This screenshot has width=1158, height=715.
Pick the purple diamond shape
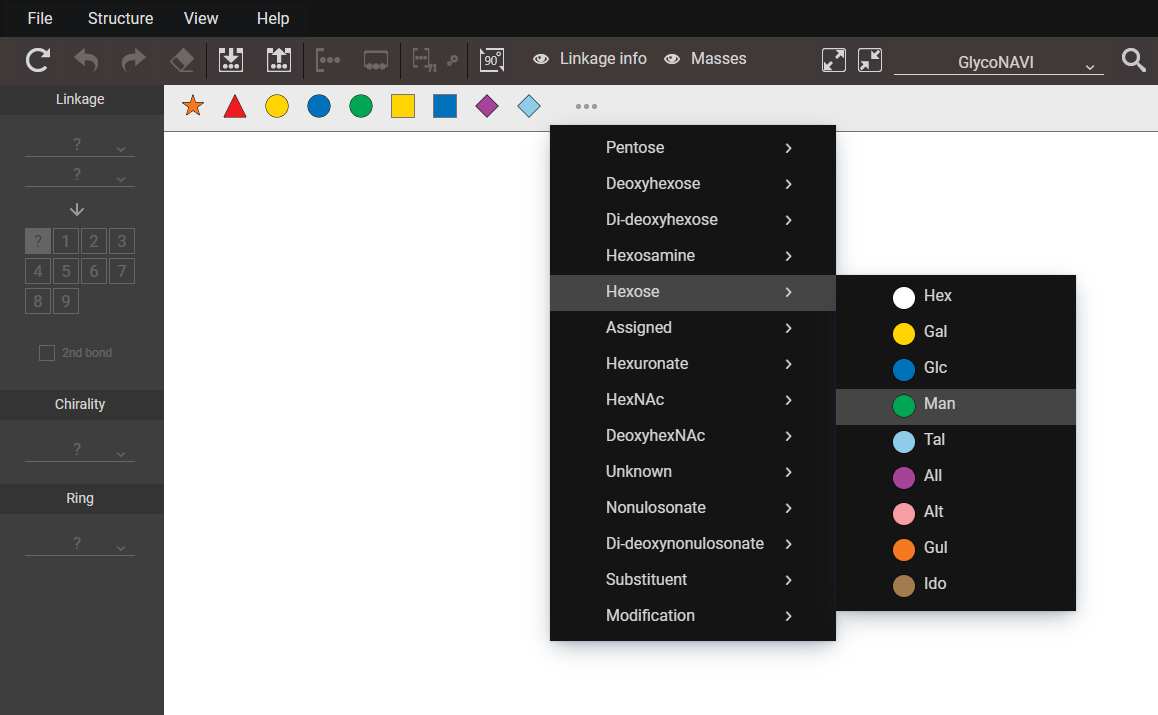coord(487,106)
